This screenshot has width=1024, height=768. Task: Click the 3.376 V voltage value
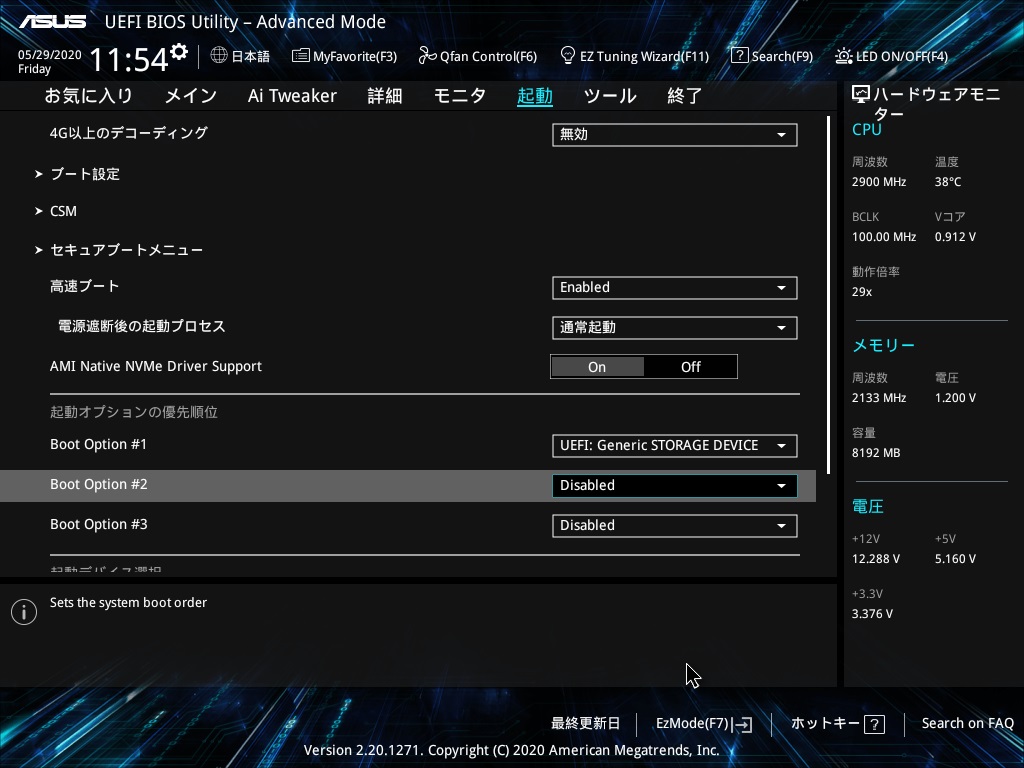872,614
